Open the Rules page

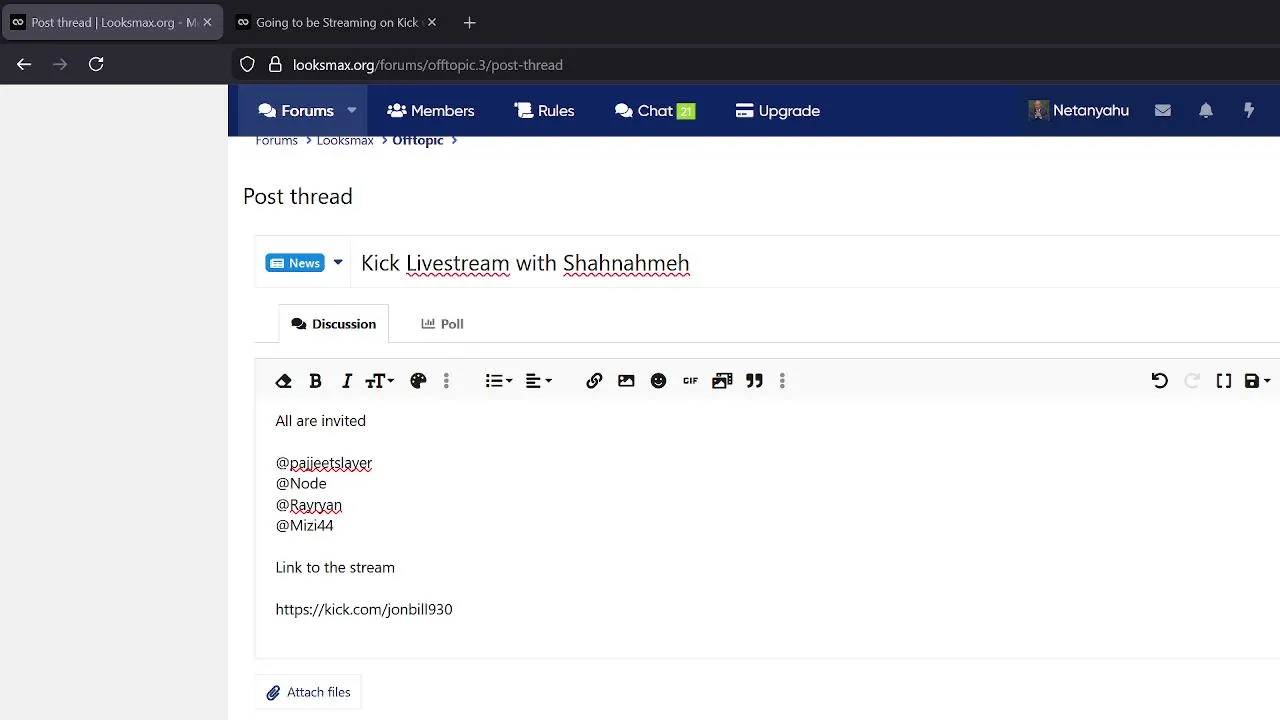tap(544, 111)
